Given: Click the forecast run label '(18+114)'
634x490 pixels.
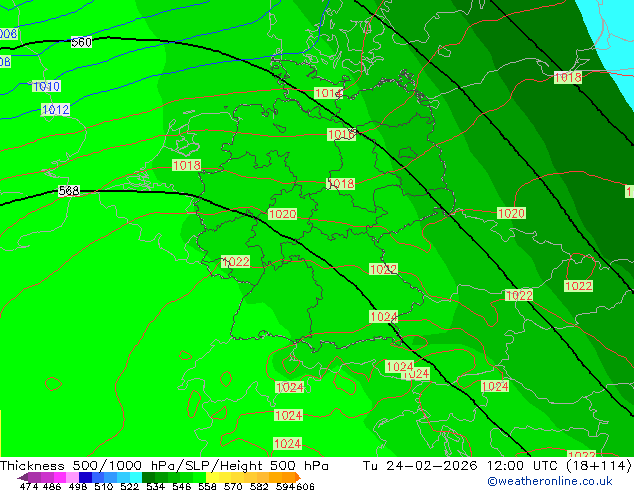Looking at the screenshot, I should point(598,466).
